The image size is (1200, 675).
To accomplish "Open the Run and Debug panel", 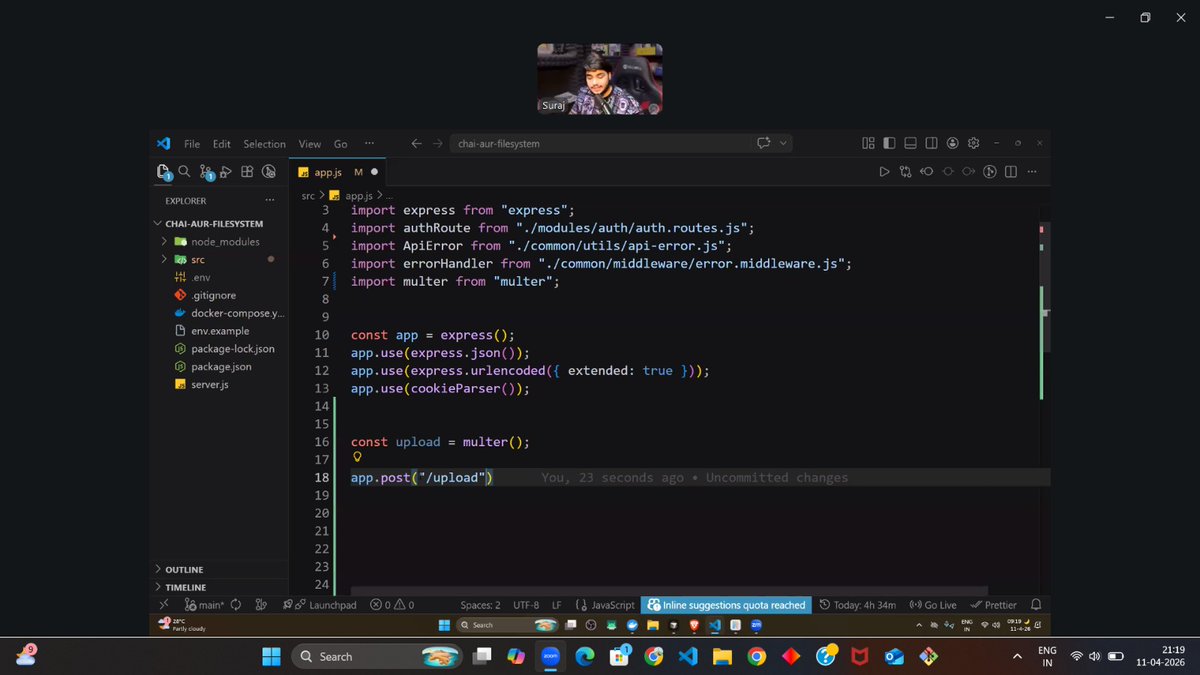I will pos(227,171).
